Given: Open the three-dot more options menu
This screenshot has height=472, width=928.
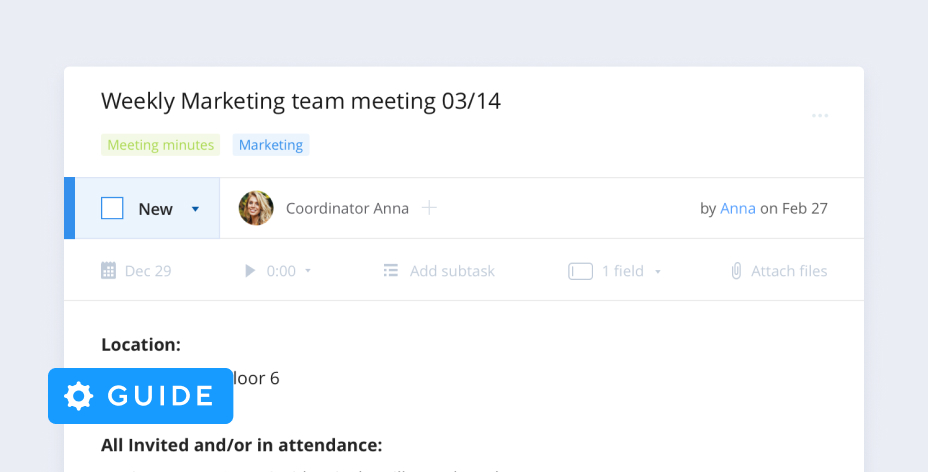Looking at the screenshot, I should click(x=820, y=116).
